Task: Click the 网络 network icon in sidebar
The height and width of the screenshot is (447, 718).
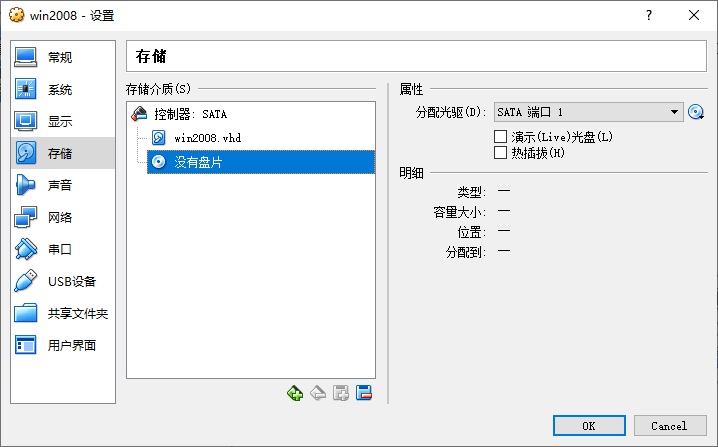Action: (x=26, y=217)
